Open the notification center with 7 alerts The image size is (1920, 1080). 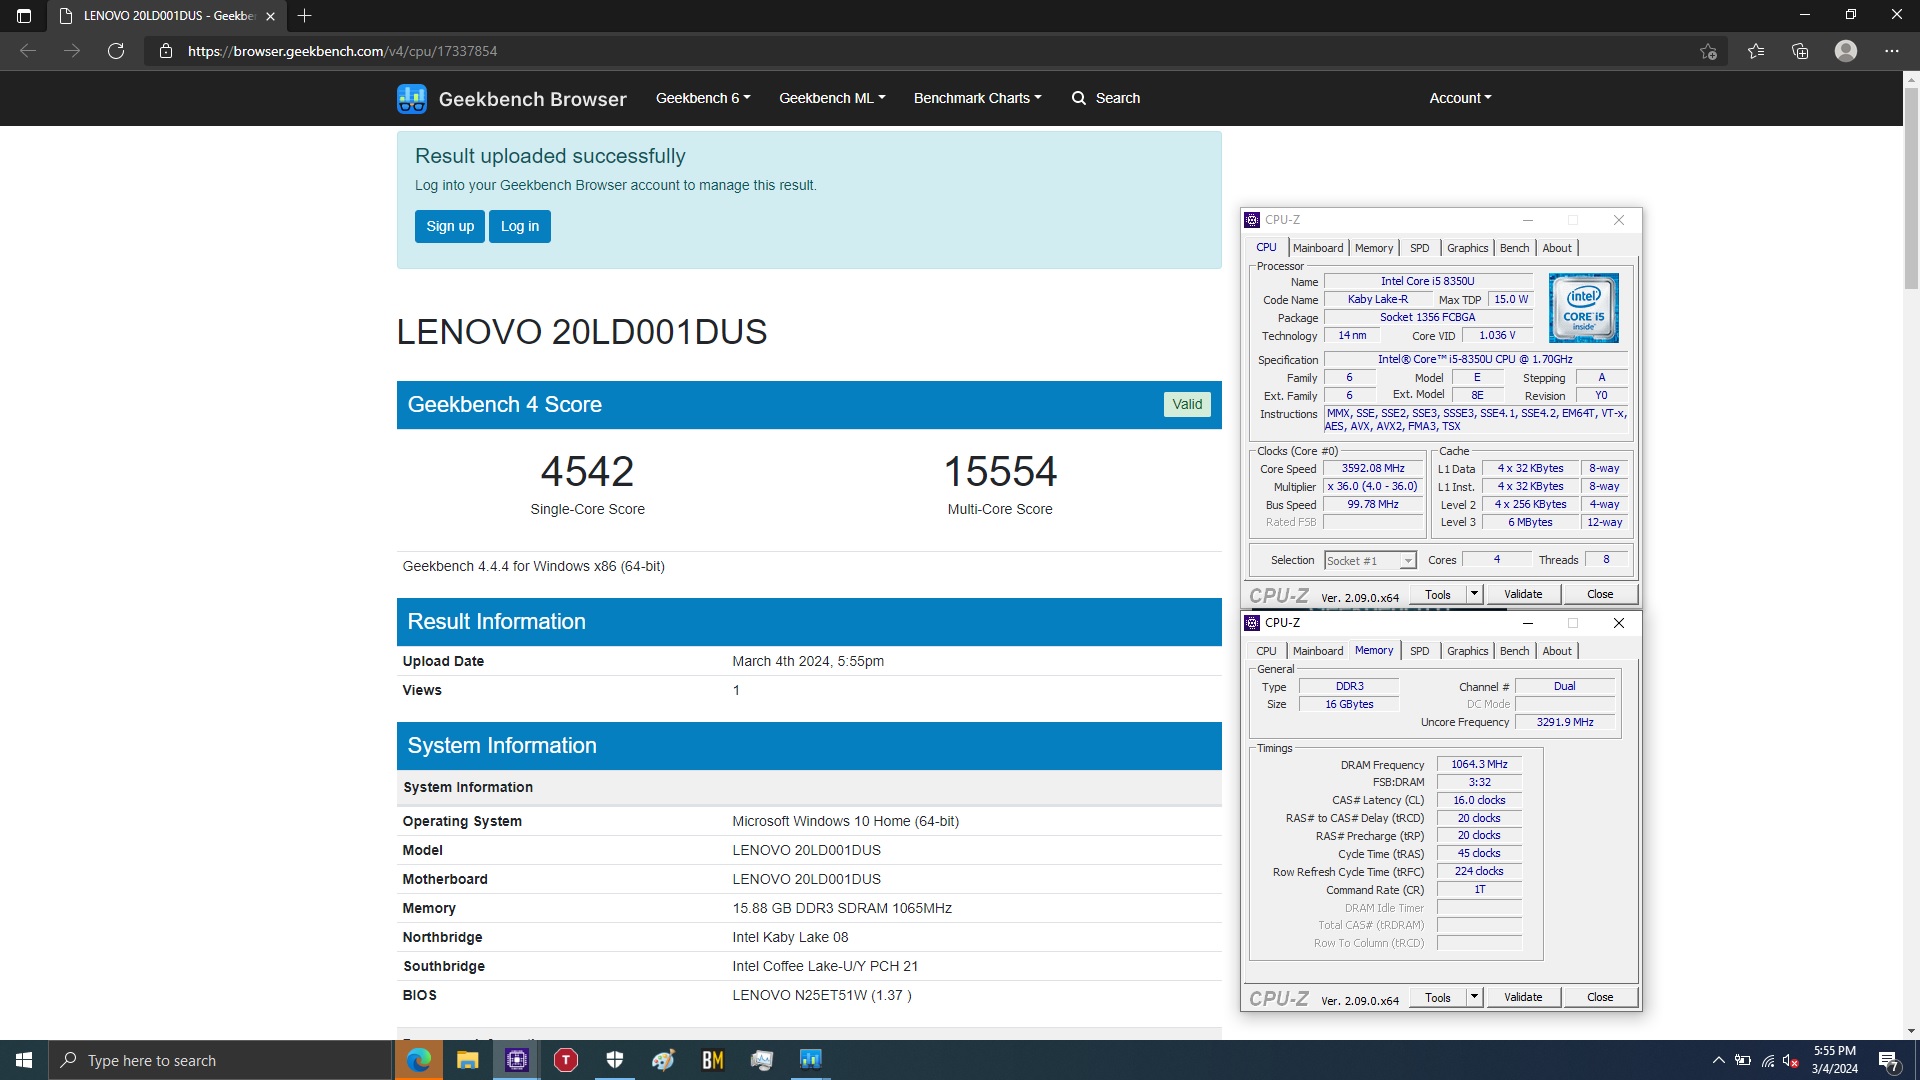1889,1061
